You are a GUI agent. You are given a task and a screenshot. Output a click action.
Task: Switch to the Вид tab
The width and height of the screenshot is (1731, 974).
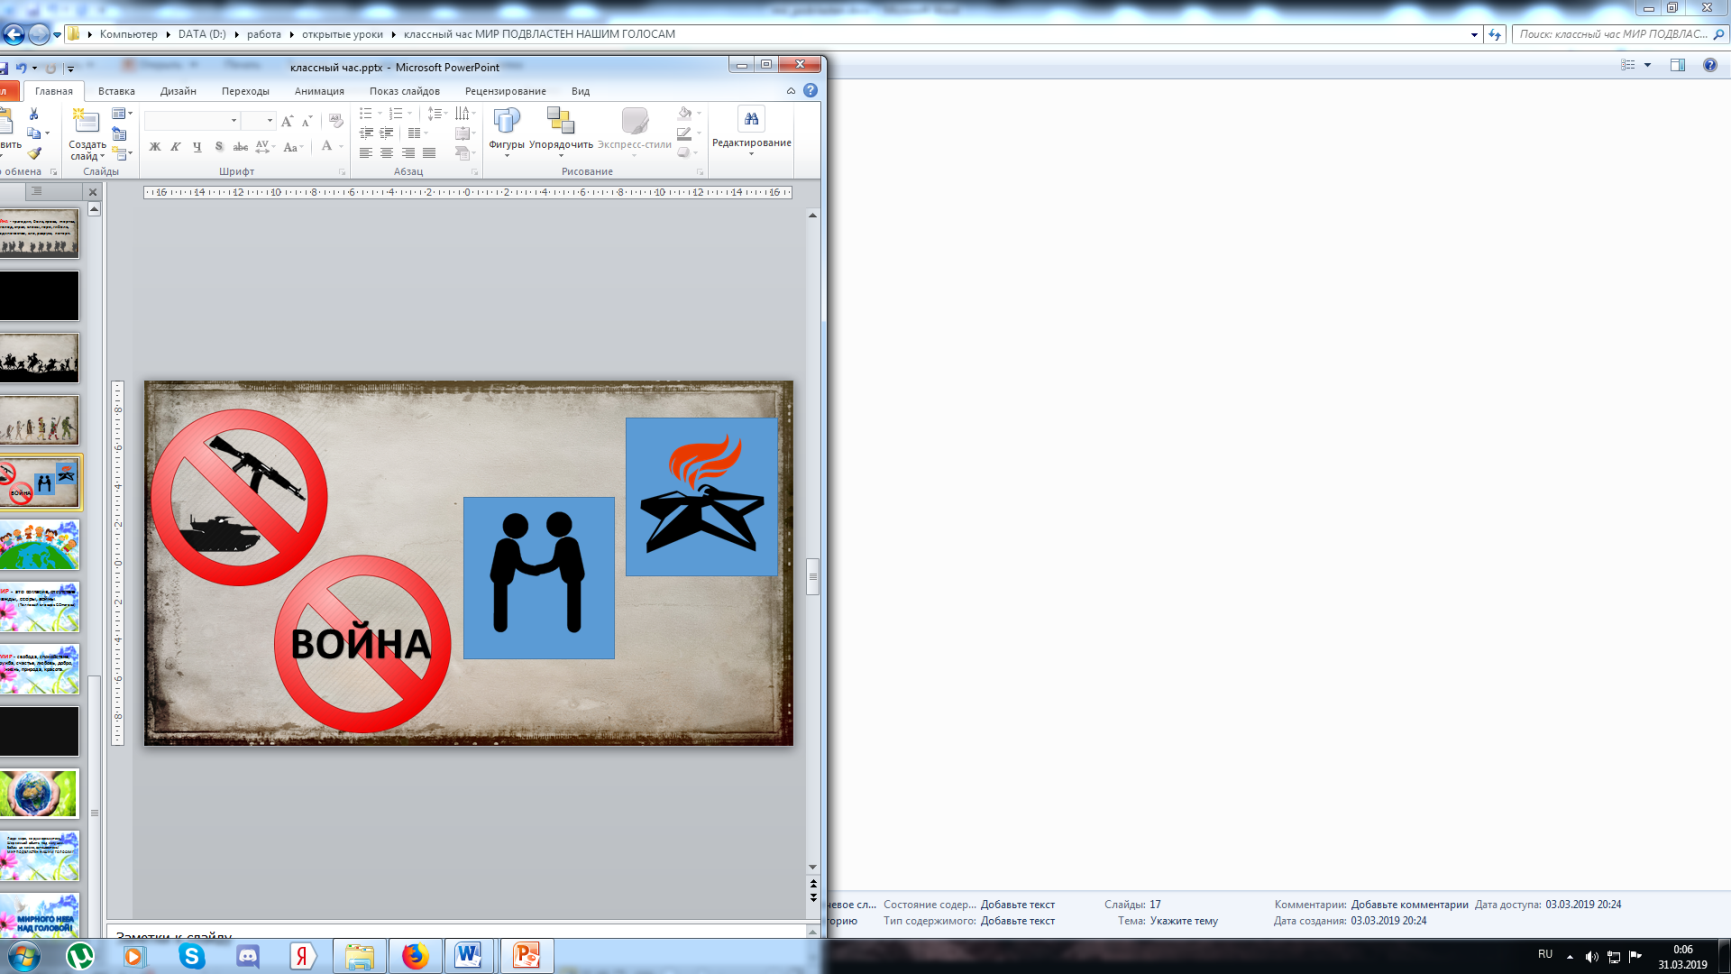pyautogui.click(x=580, y=91)
